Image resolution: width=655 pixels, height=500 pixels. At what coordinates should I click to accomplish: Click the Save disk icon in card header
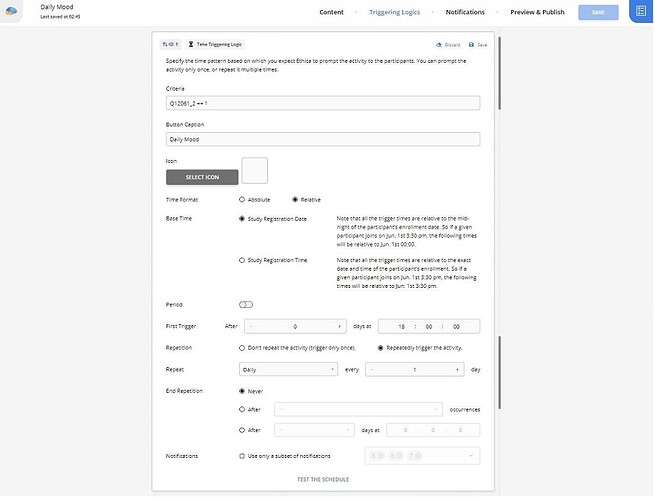click(x=471, y=45)
